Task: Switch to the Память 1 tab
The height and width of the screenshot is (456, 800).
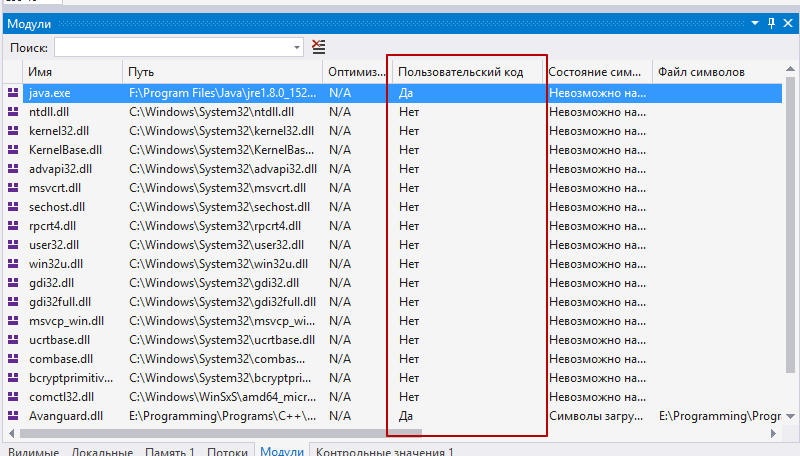Action: [x=169, y=452]
